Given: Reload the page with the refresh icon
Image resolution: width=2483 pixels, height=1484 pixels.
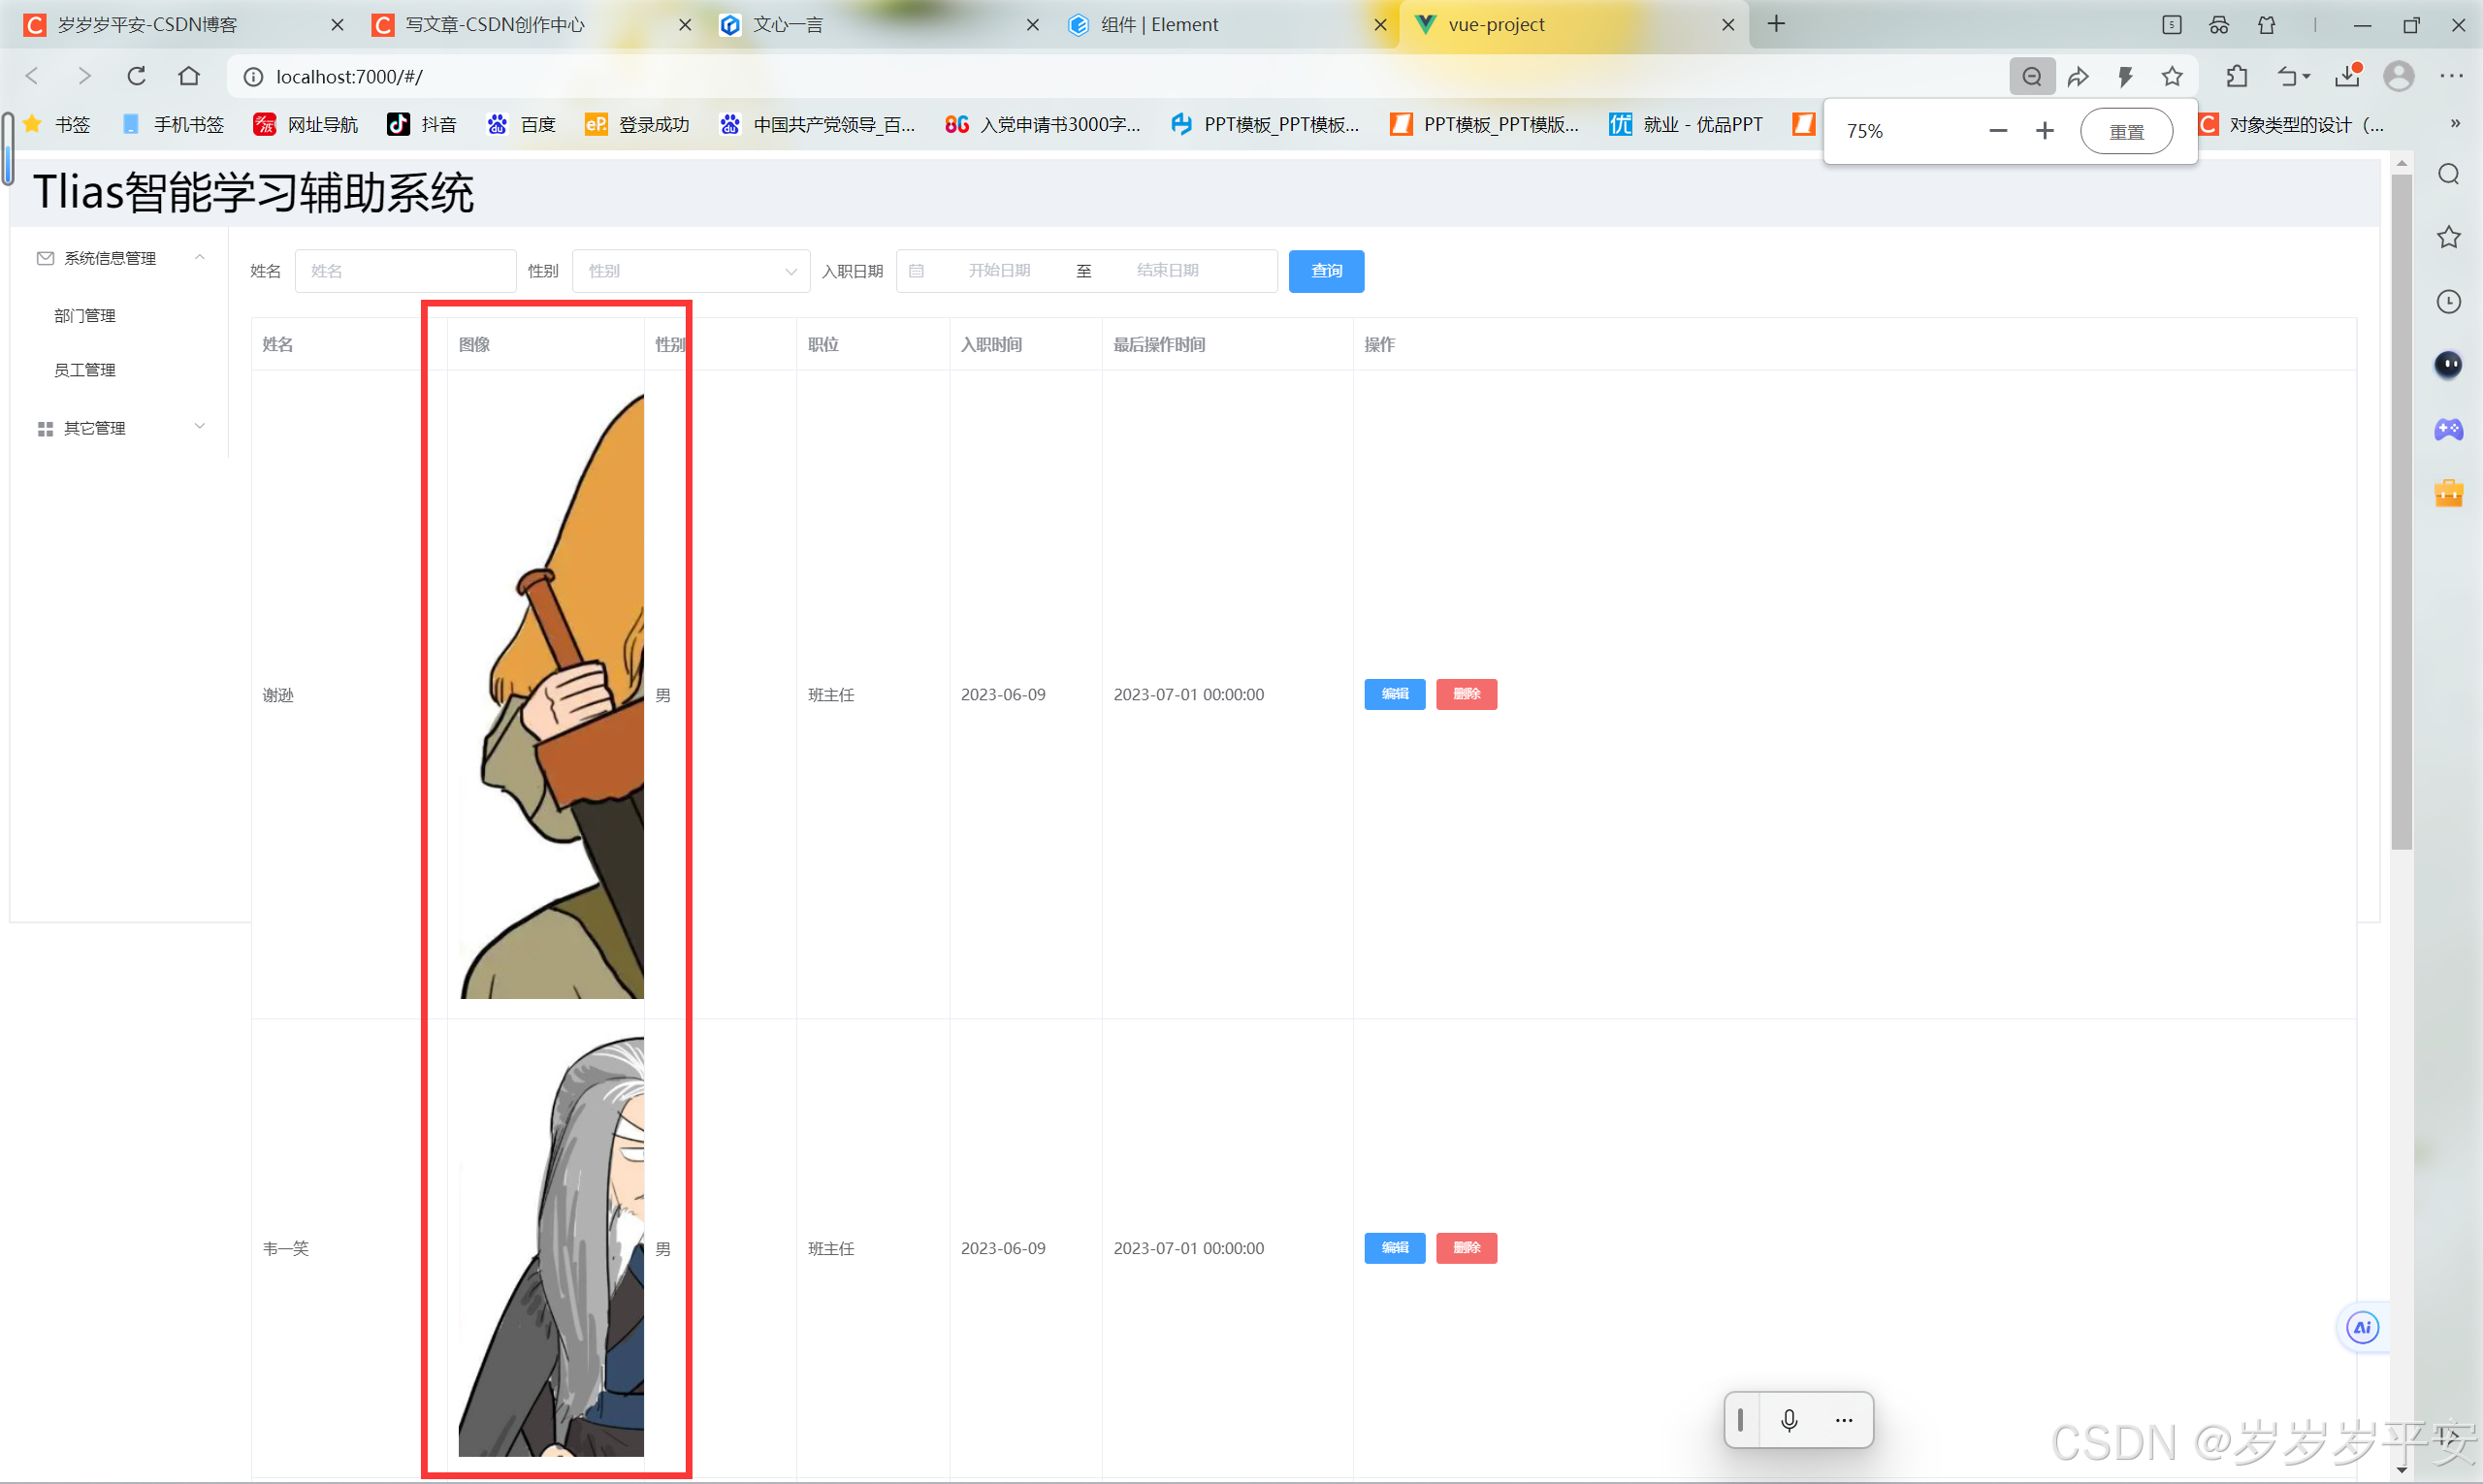Looking at the screenshot, I should (x=136, y=76).
